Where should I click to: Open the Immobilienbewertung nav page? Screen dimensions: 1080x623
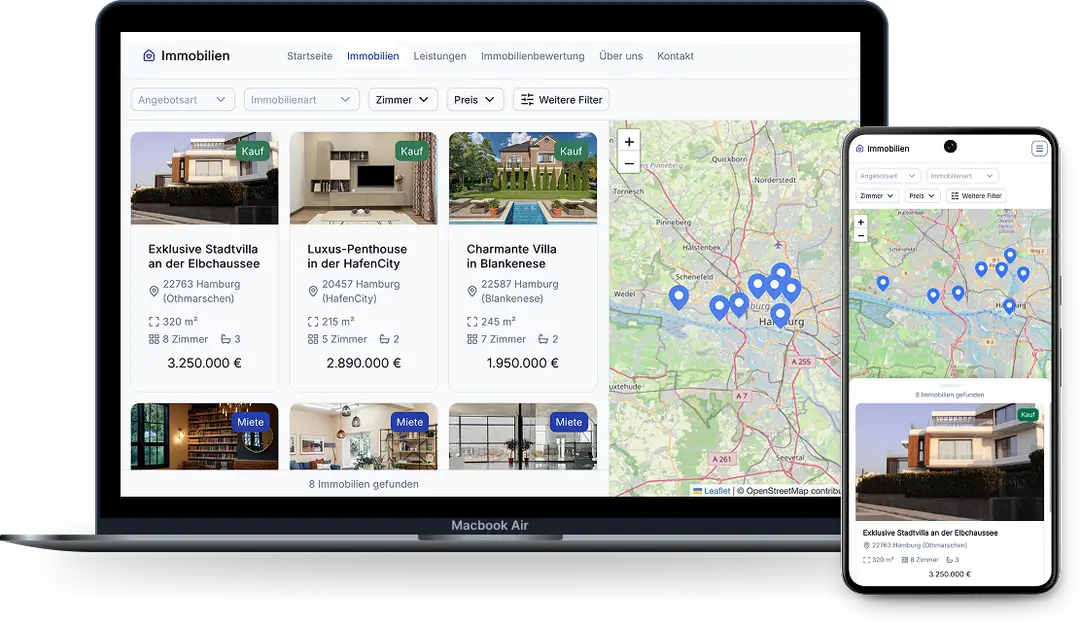(532, 56)
